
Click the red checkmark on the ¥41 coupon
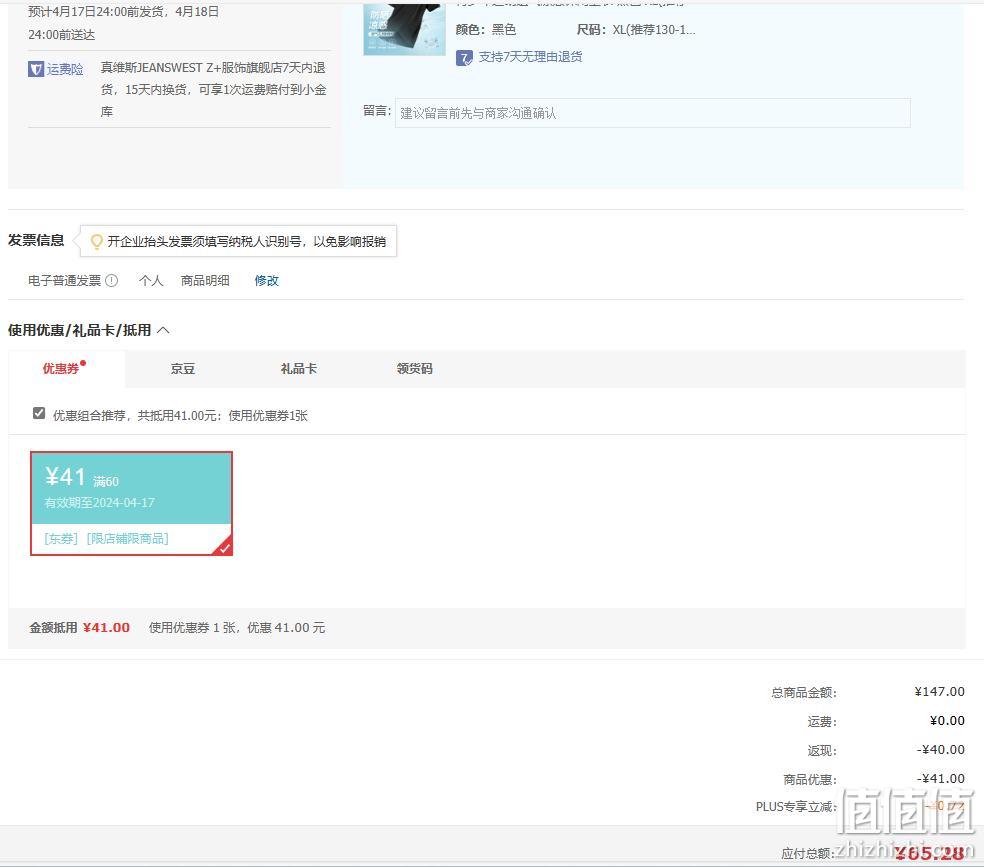(x=225, y=548)
